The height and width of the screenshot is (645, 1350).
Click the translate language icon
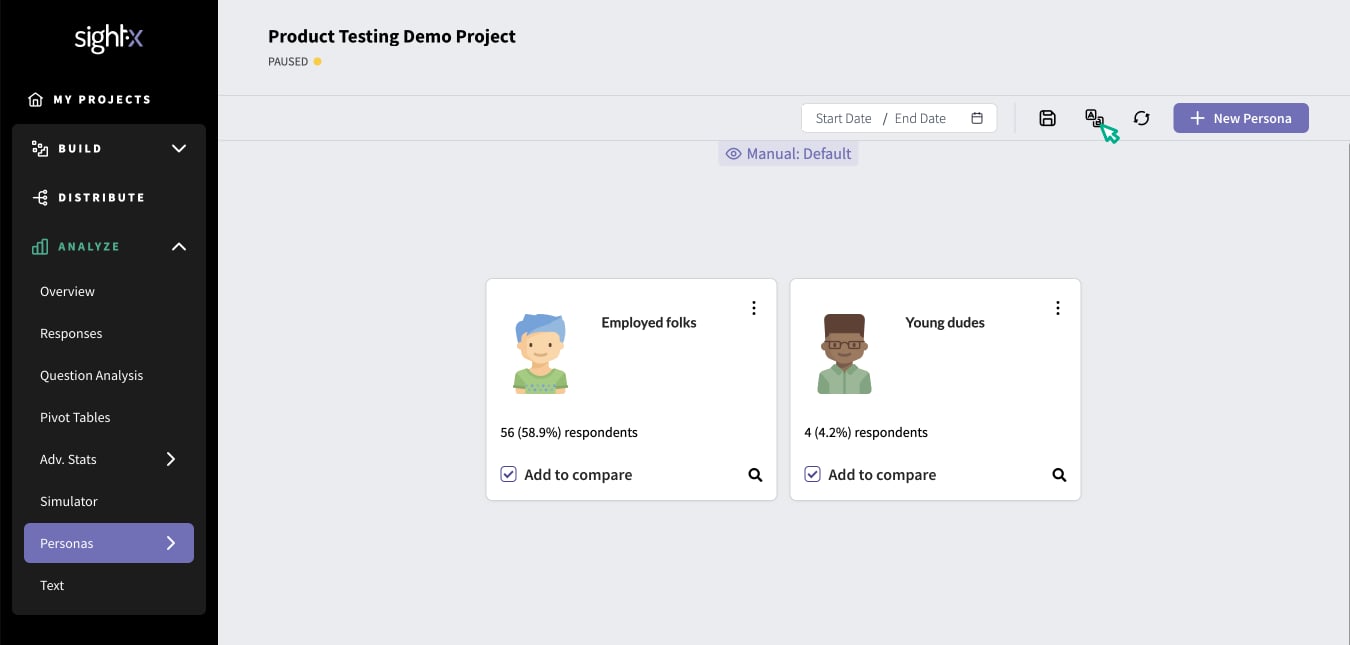(1094, 118)
